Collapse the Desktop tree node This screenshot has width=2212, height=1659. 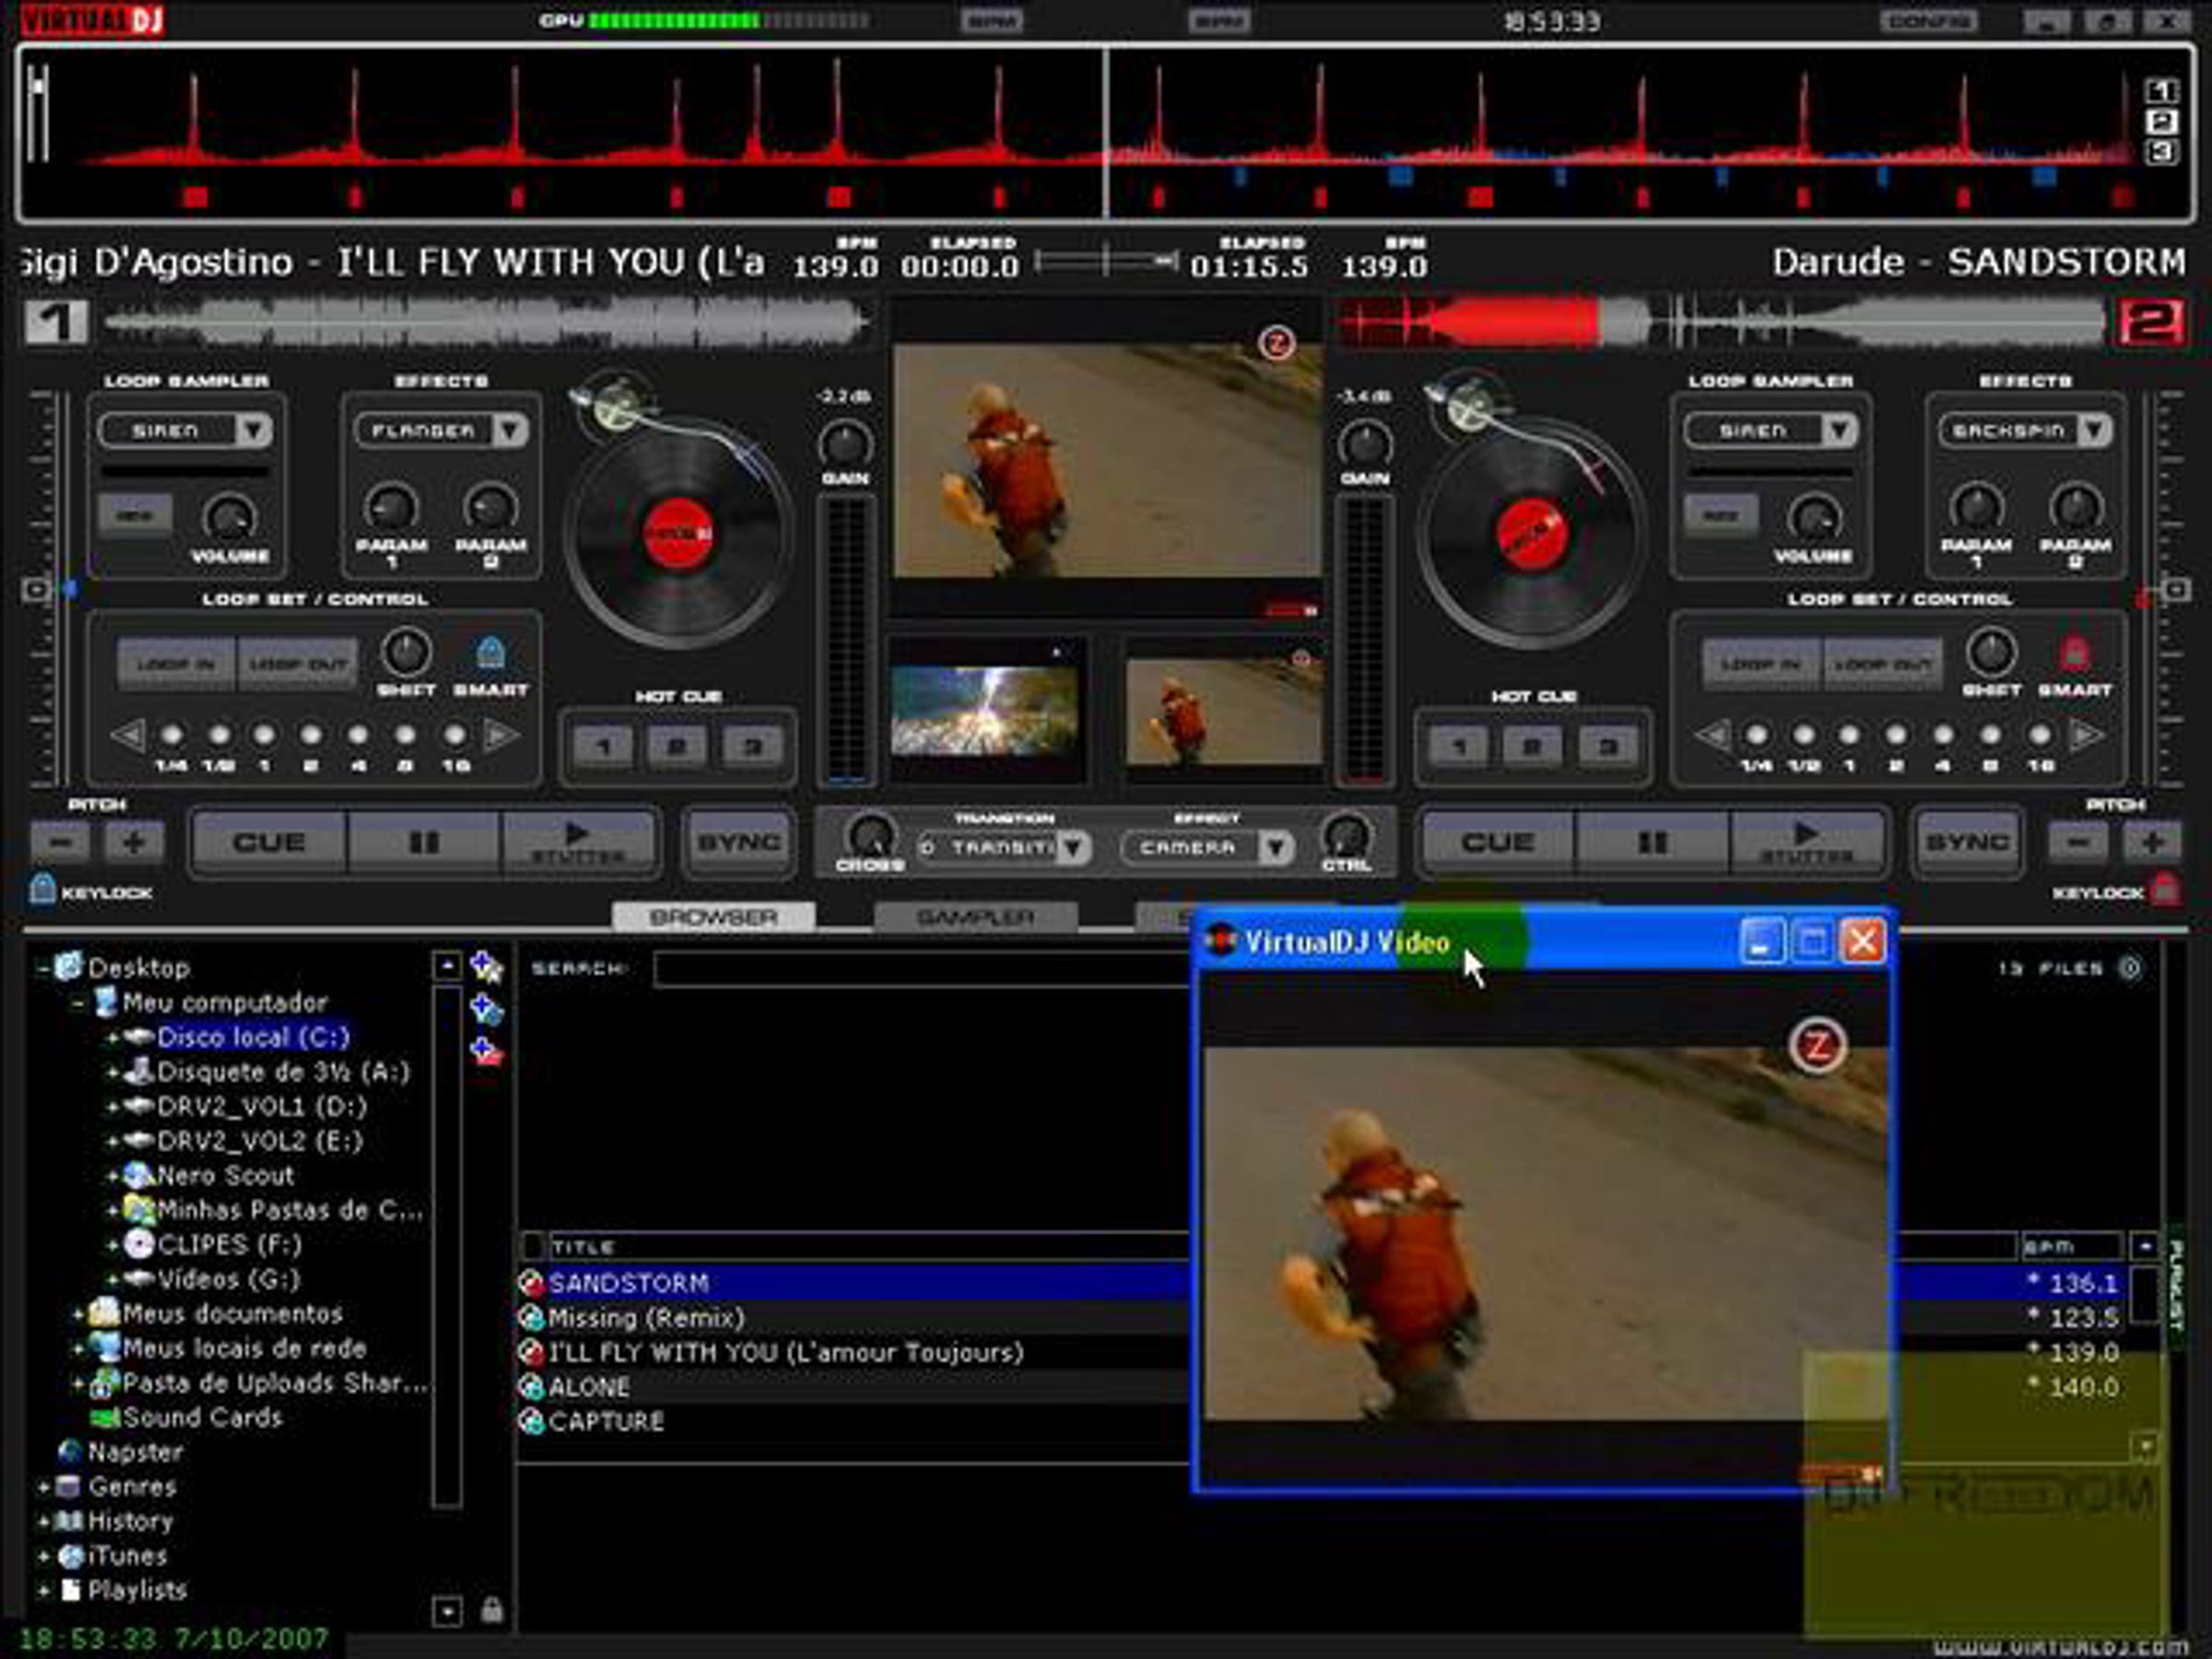click(x=43, y=968)
